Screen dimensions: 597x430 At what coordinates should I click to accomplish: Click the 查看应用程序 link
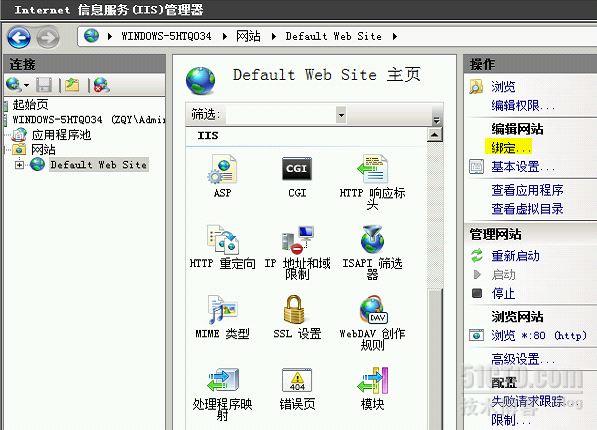pyautogui.click(x=527, y=190)
